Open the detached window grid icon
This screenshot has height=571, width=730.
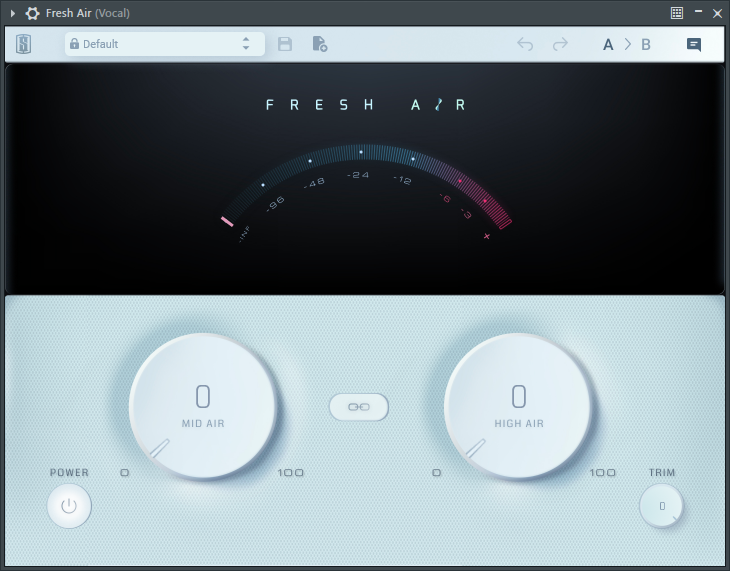tap(677, 13)
